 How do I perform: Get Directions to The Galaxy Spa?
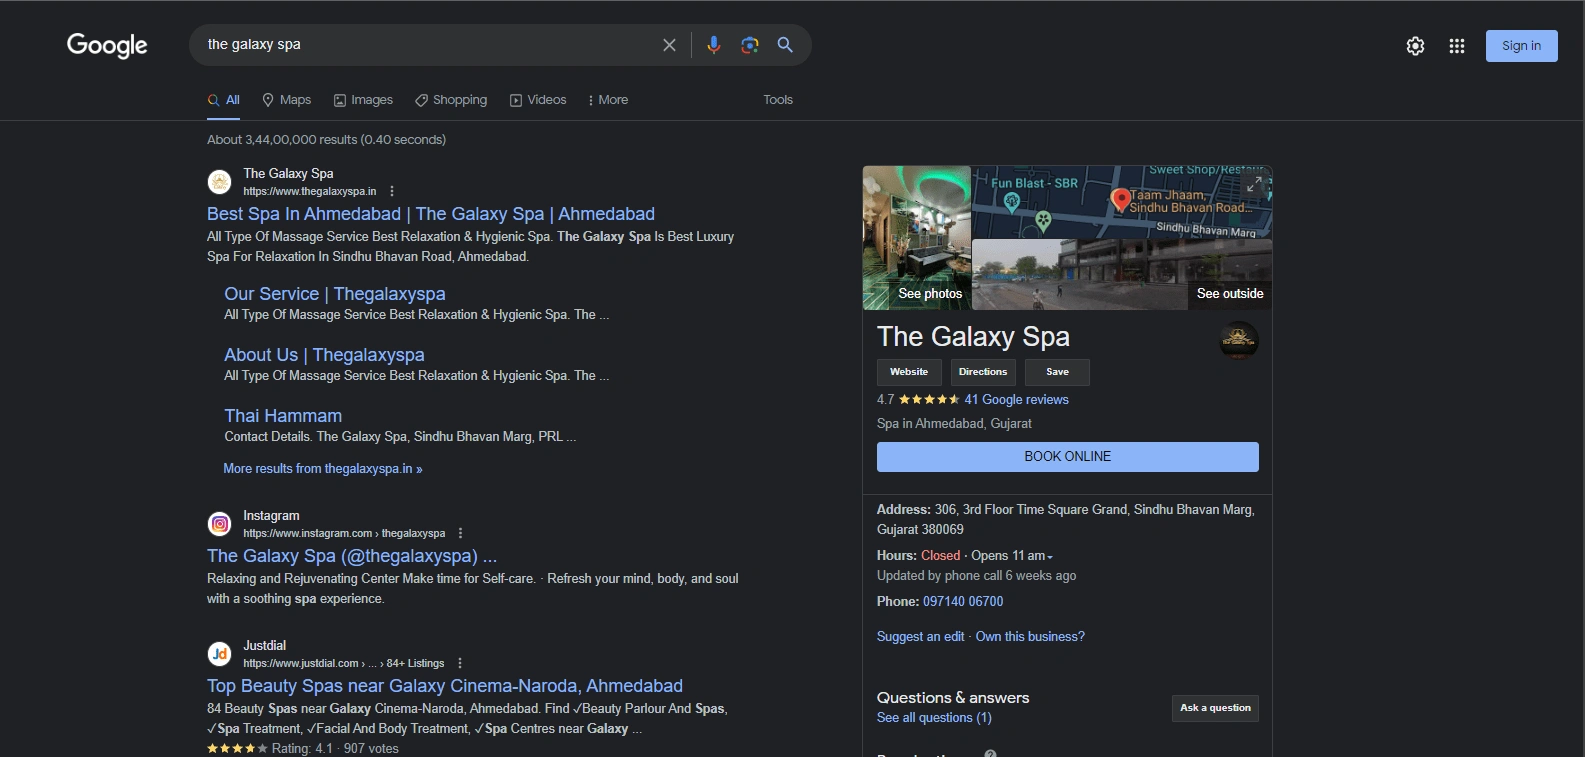tap(983, 372)
